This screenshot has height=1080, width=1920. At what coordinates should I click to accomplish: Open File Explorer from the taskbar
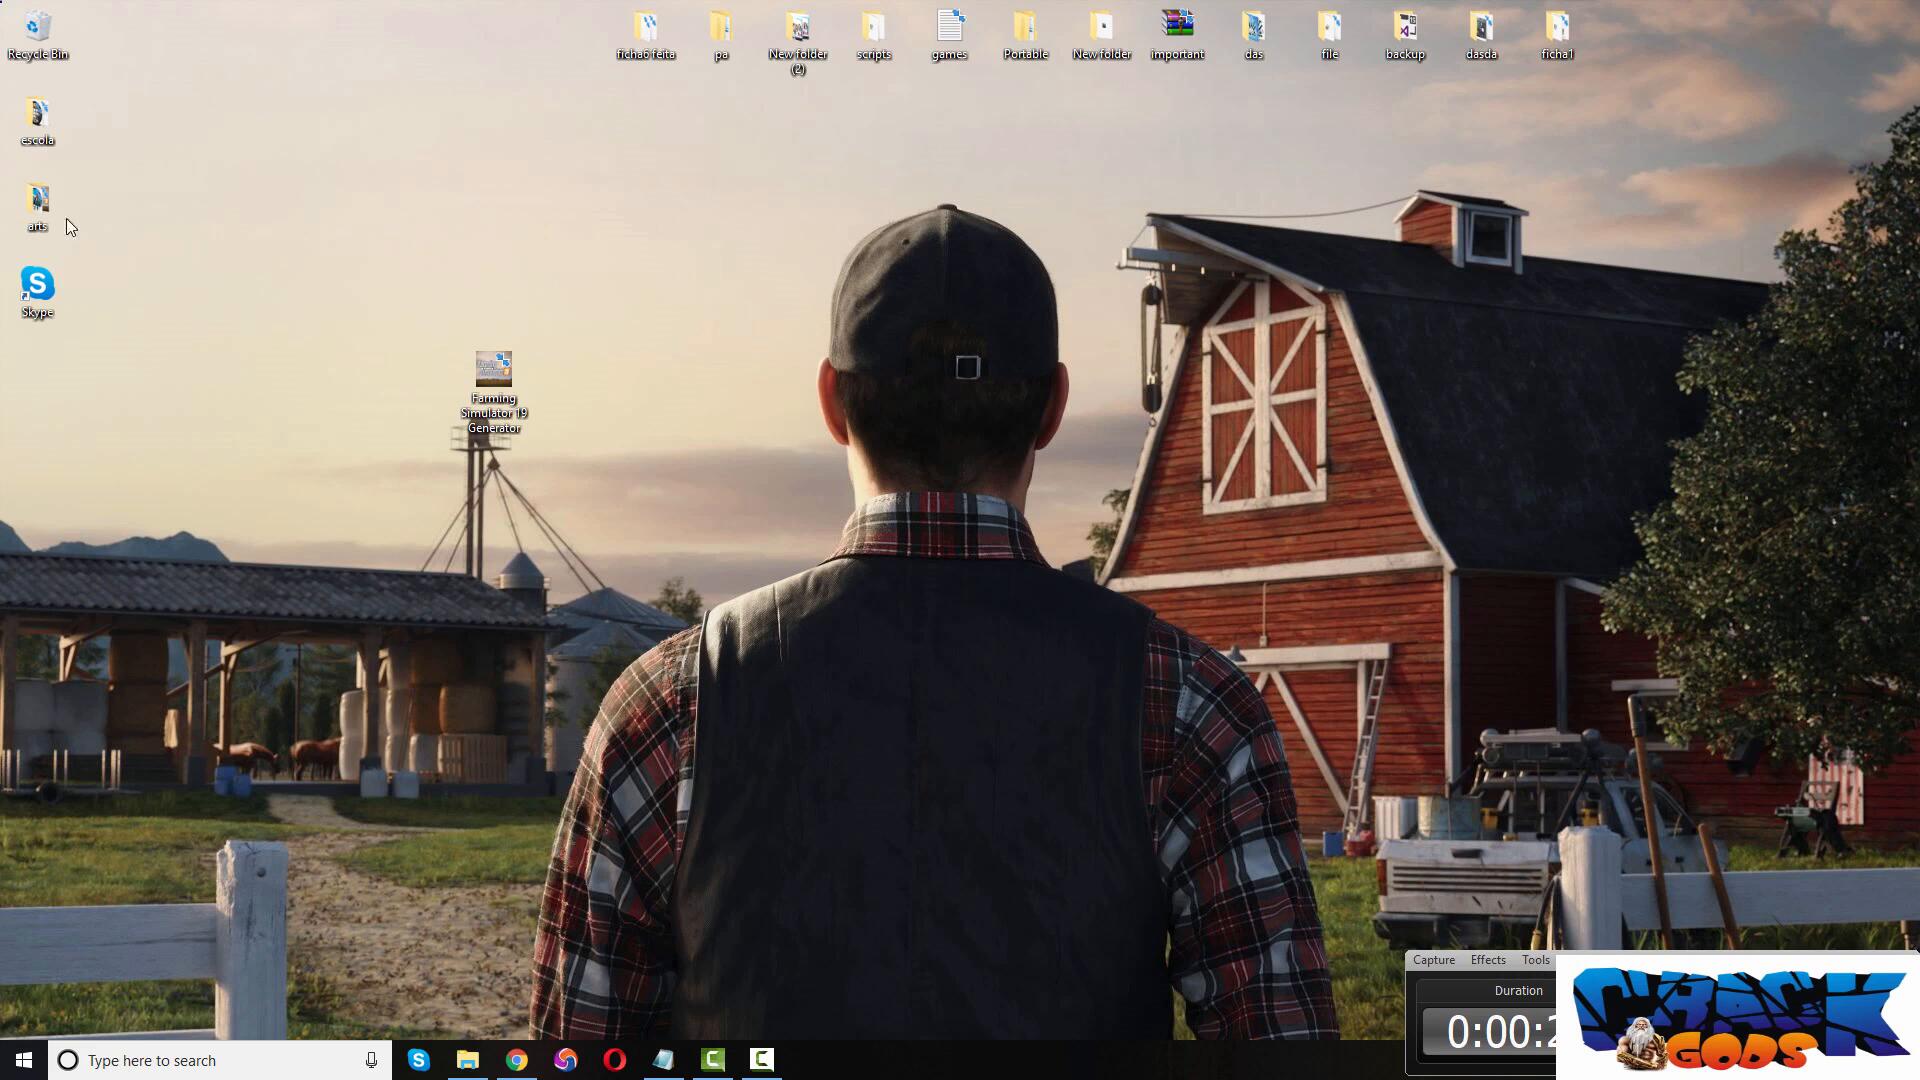[467, 1060]
